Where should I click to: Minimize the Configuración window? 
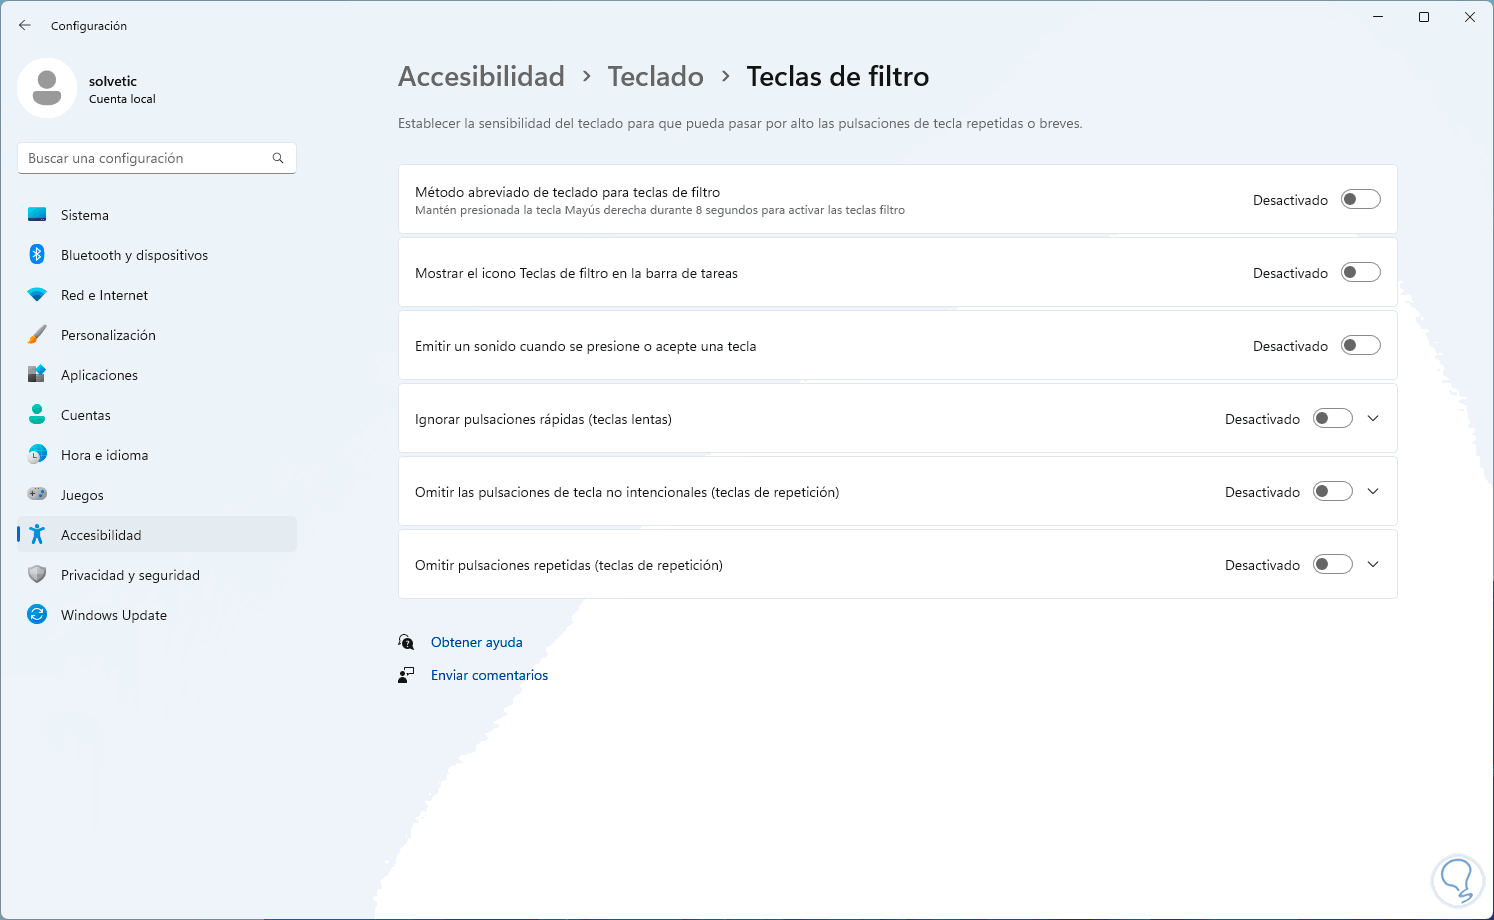pos(1378,17)
